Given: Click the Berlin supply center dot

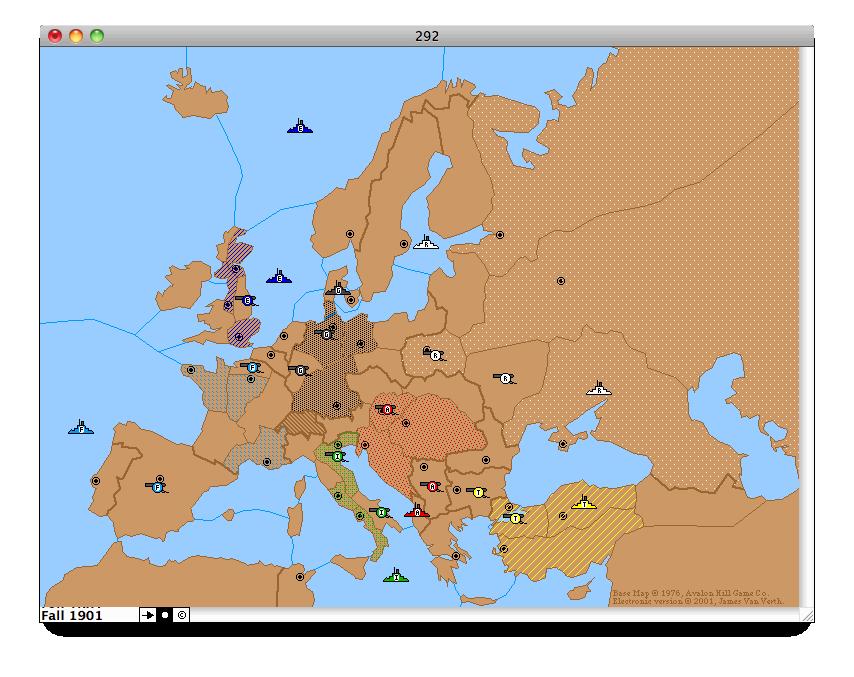Looking at the screenshot, I should [360, 344].
